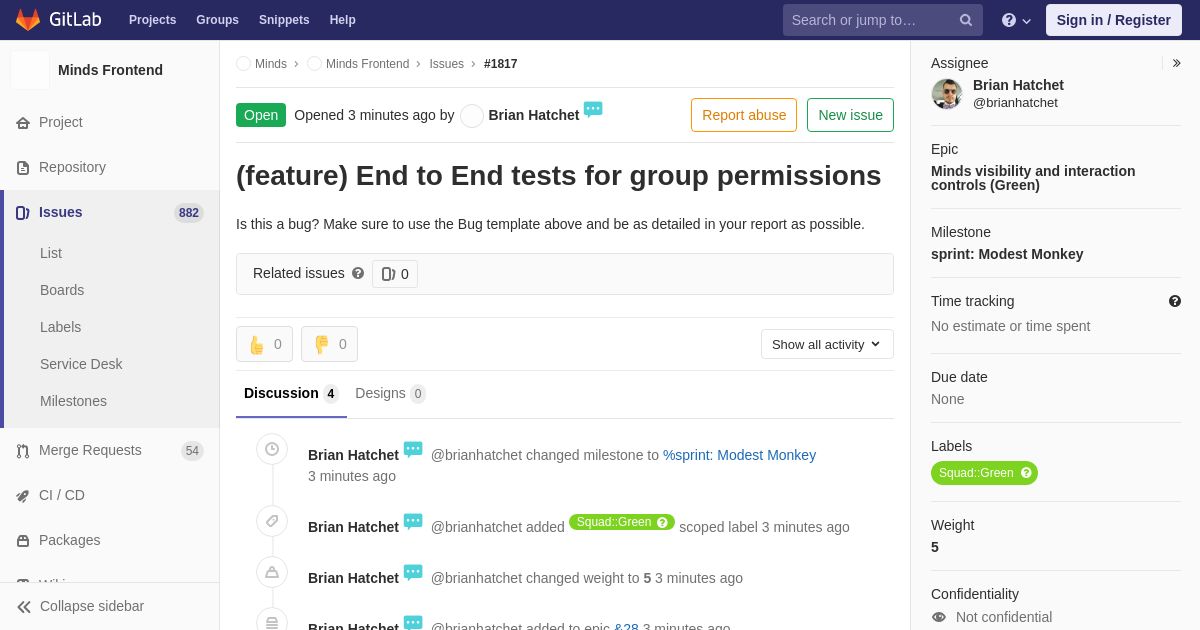Open Merge Requests in the sidebar
1200x630 pixels.
[90, 450]
